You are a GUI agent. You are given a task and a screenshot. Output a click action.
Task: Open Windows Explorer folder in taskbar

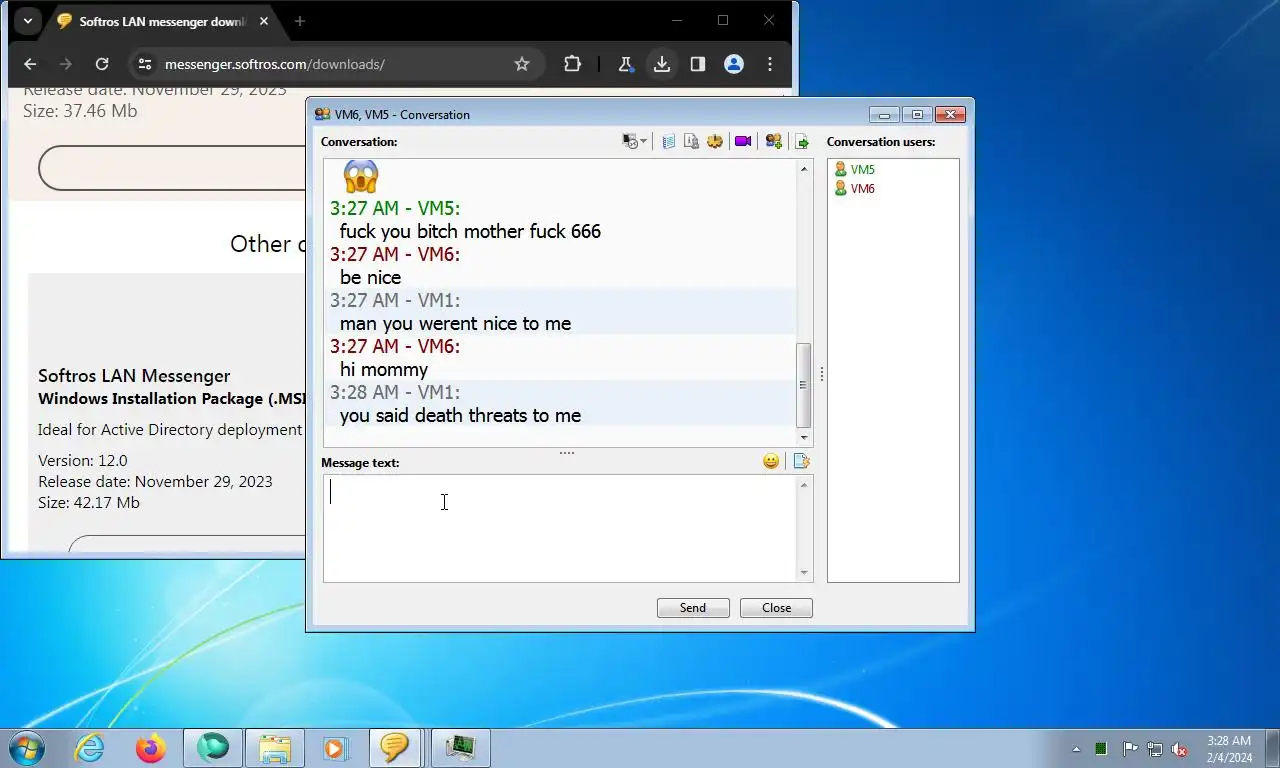pyautogui.click(x=275, y=748)
